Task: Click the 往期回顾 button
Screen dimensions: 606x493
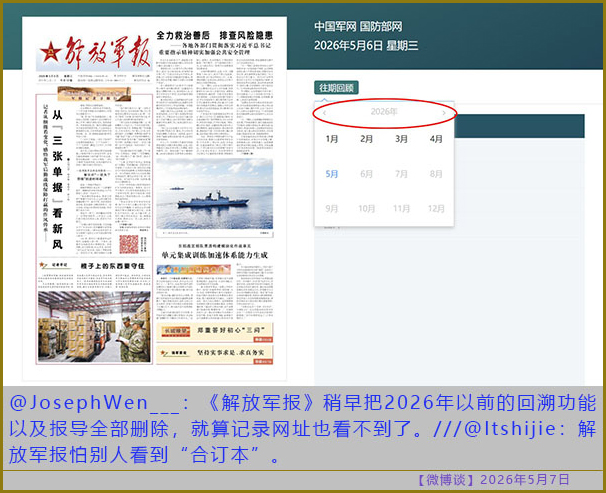Action: click(336, 88)
